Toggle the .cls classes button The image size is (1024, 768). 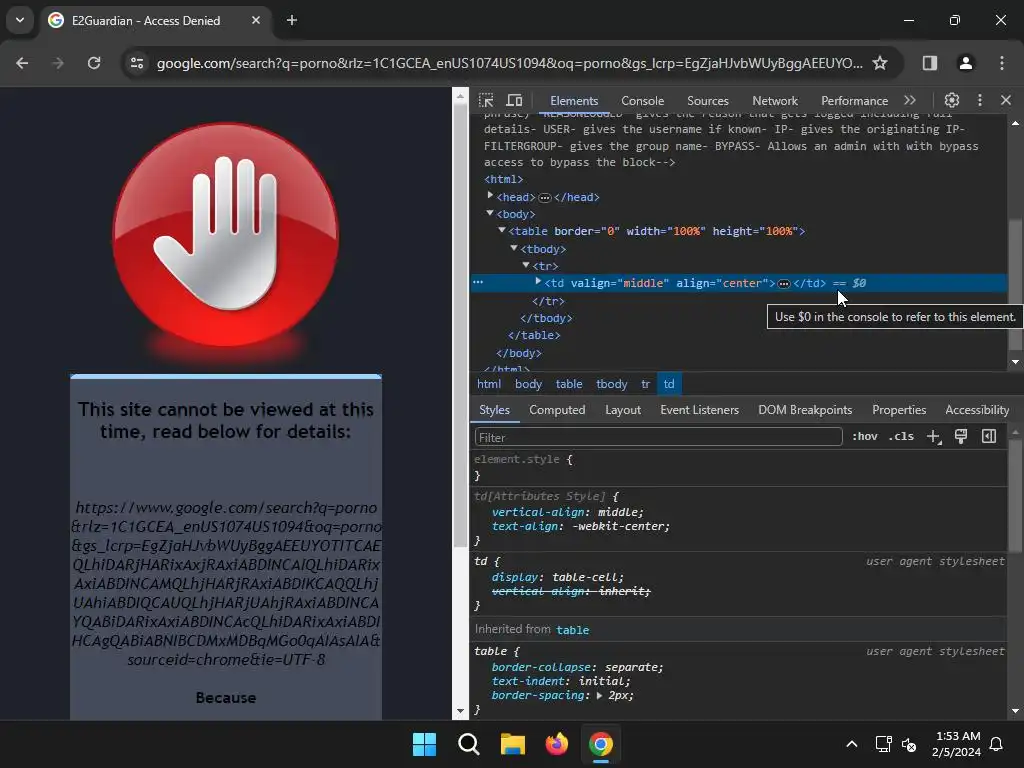tap(901, 437)
